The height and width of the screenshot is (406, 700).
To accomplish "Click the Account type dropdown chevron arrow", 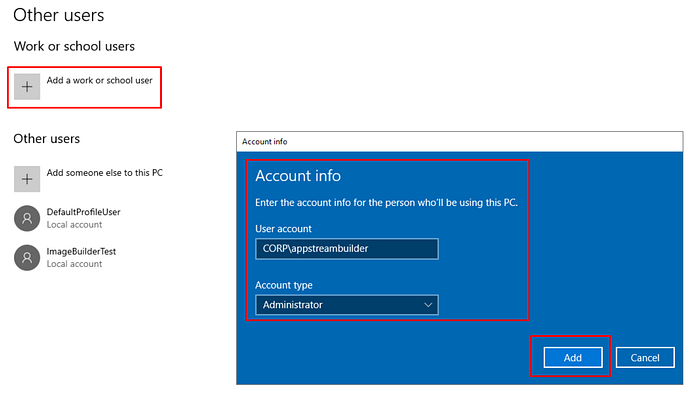I will pos(428,305).
